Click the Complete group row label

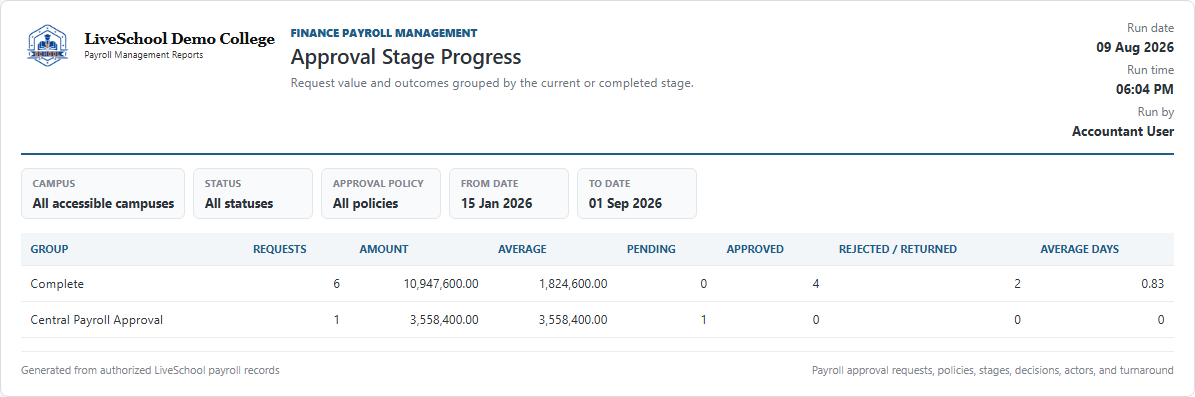click(x=57, y=284)
